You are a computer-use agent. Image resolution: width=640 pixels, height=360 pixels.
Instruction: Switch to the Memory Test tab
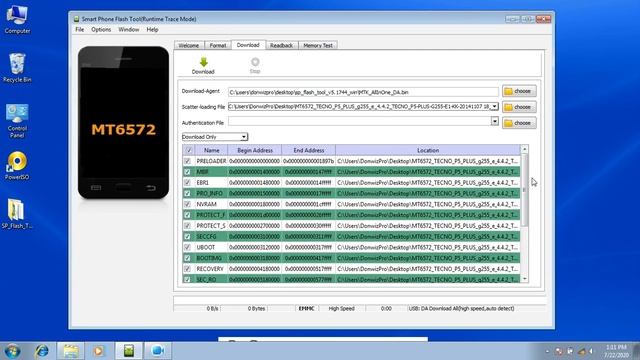[318, 45]
